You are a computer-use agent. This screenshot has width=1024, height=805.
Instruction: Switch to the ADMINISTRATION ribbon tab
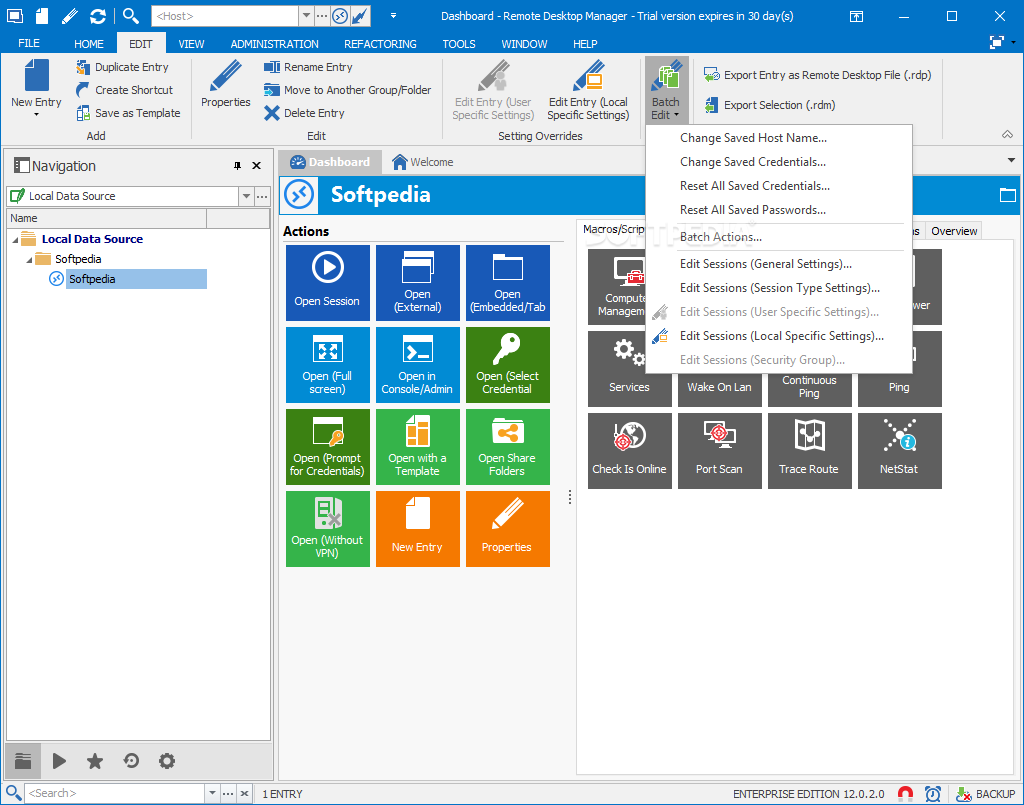[274, 44]
